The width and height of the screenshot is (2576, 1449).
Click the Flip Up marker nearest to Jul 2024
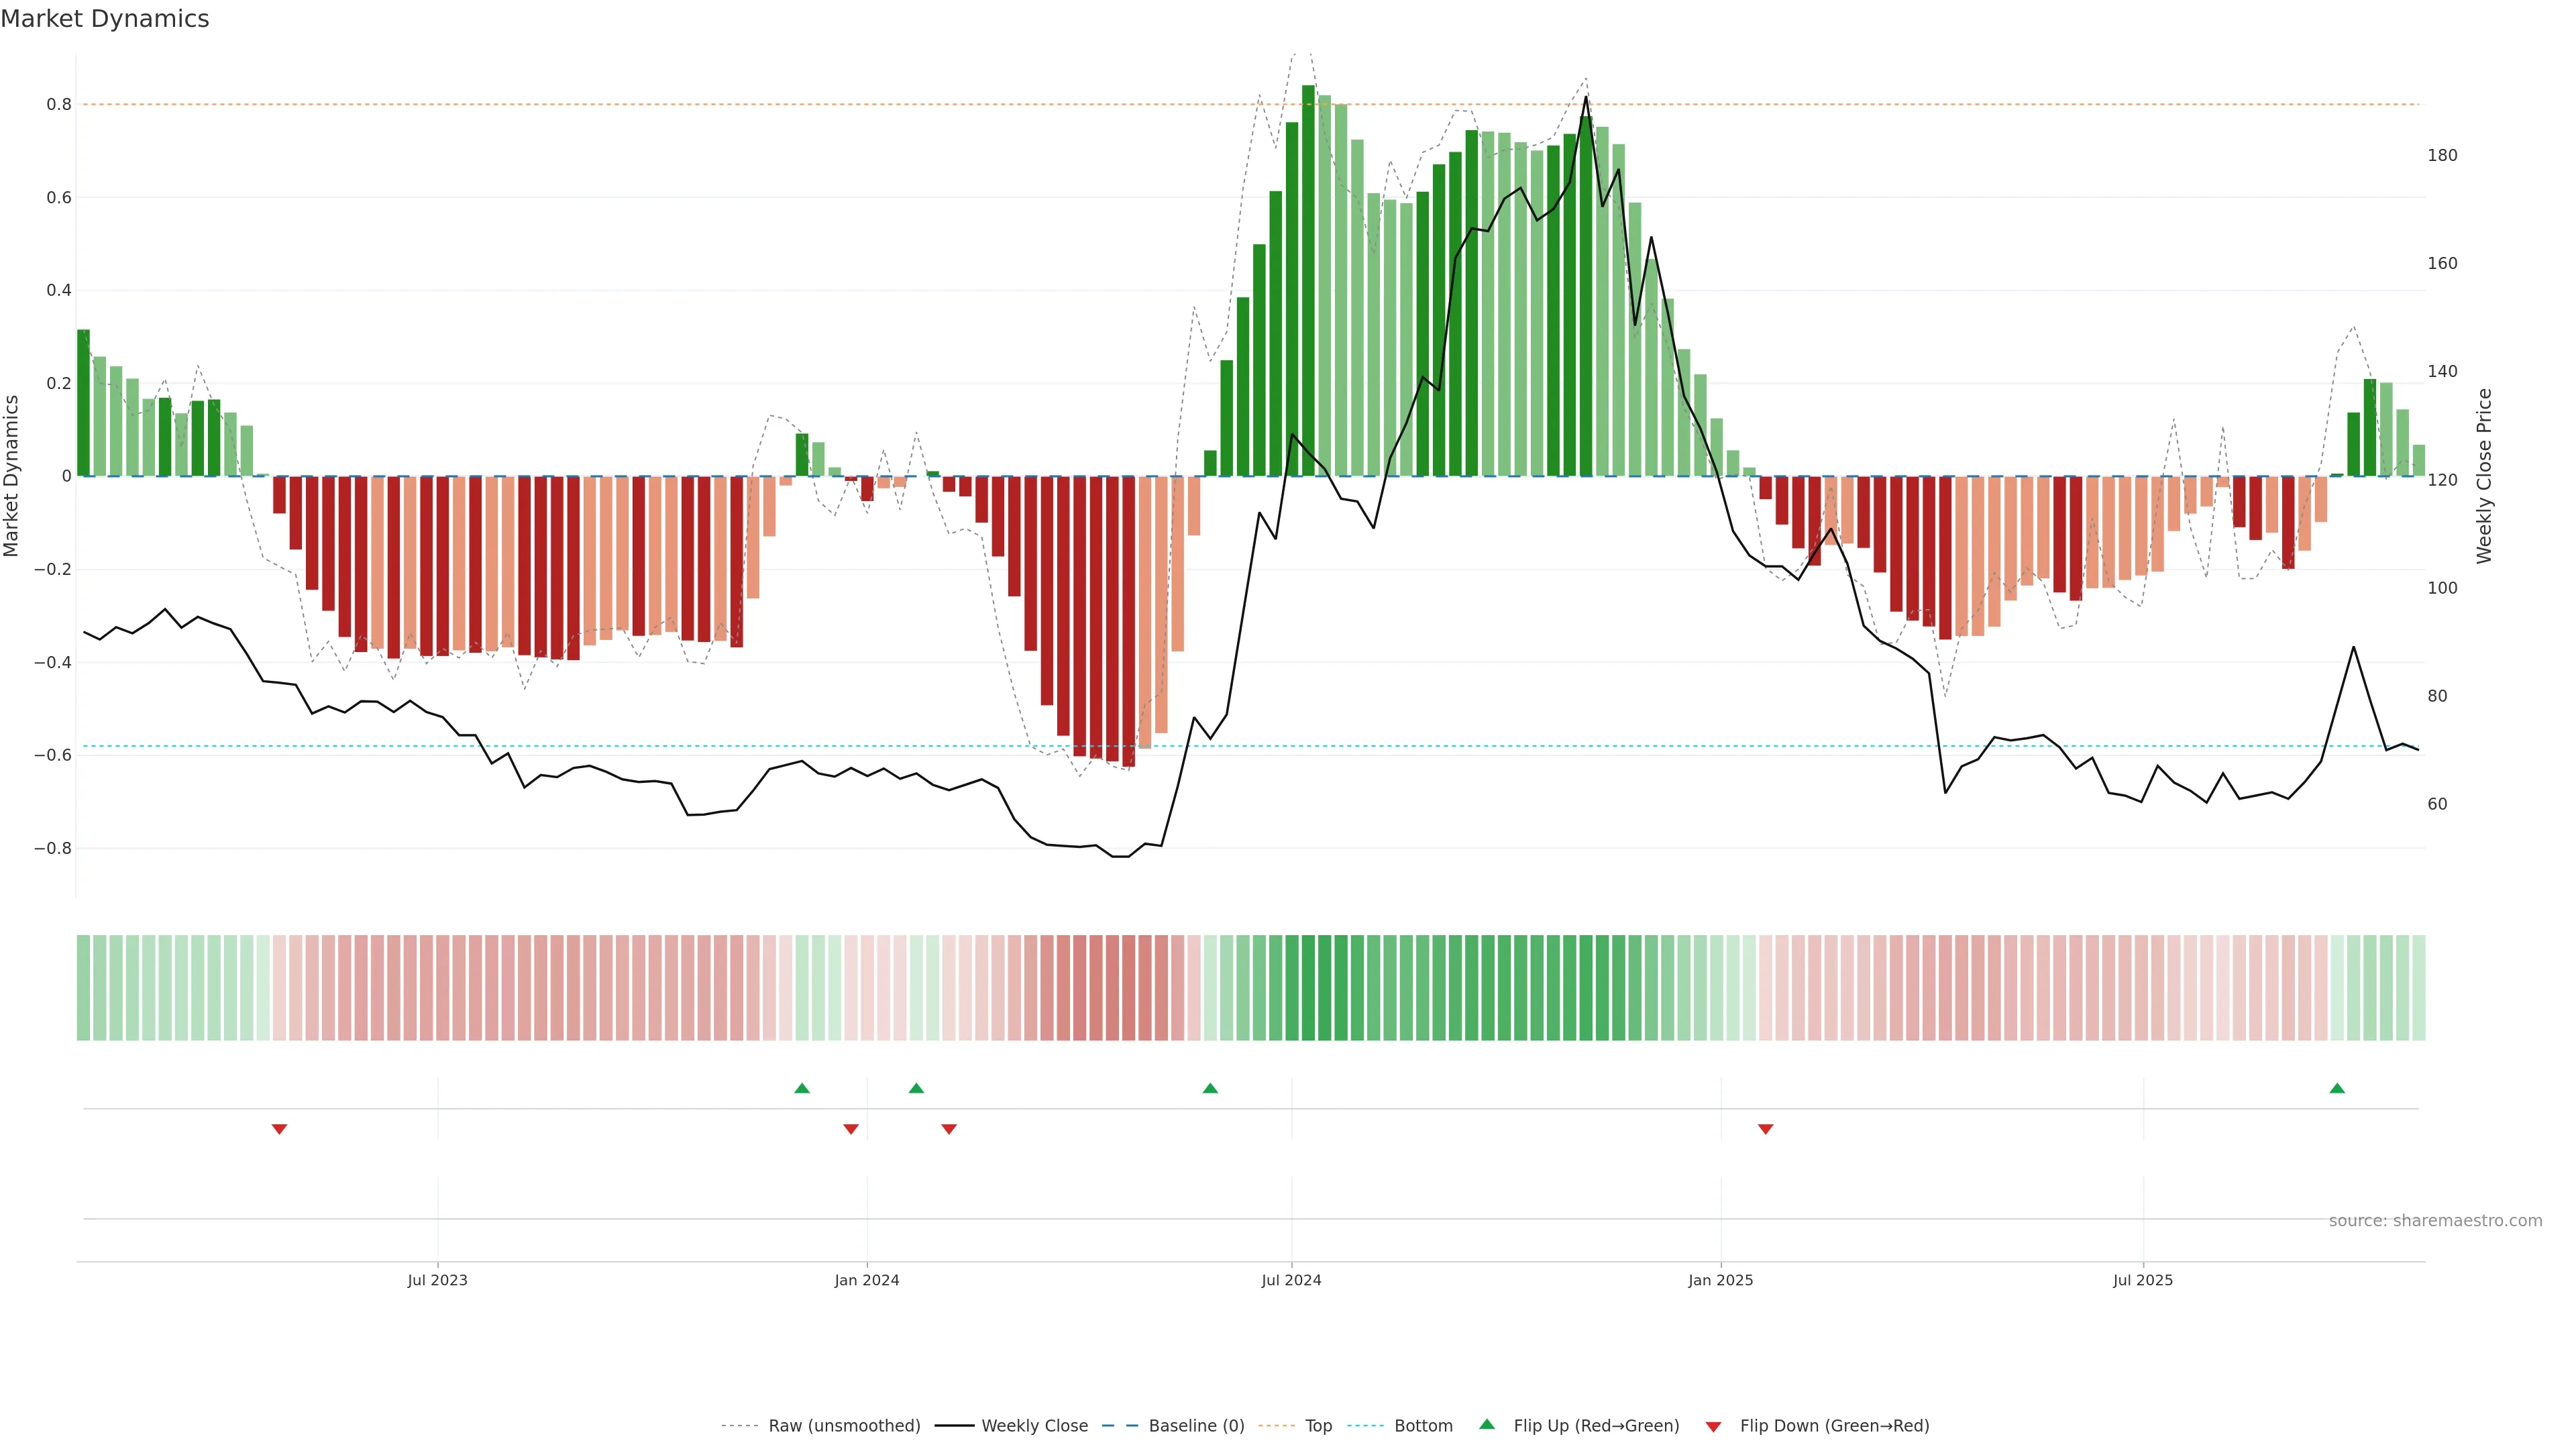1209,1088
